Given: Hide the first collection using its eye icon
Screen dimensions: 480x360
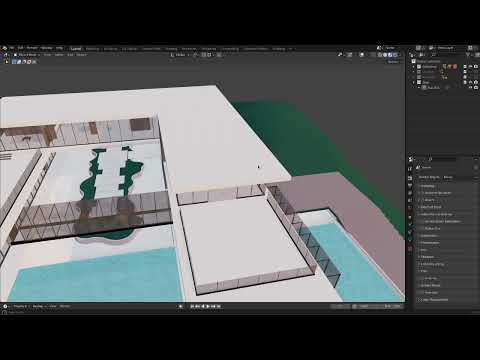Looking at the screenshot, I should [x=470, y=67].
